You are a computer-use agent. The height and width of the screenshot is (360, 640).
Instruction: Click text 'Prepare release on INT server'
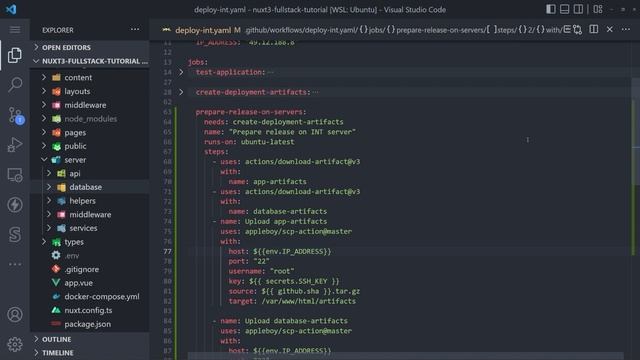[292, 132]
